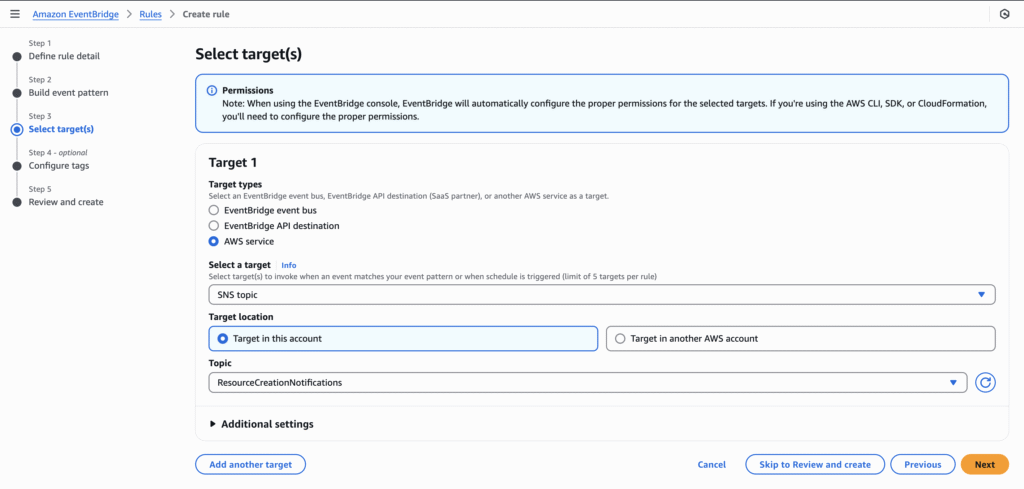The image size is (1024, 489).
Task: Choose the AWS service radio button
Action: (x=213, y=242)
